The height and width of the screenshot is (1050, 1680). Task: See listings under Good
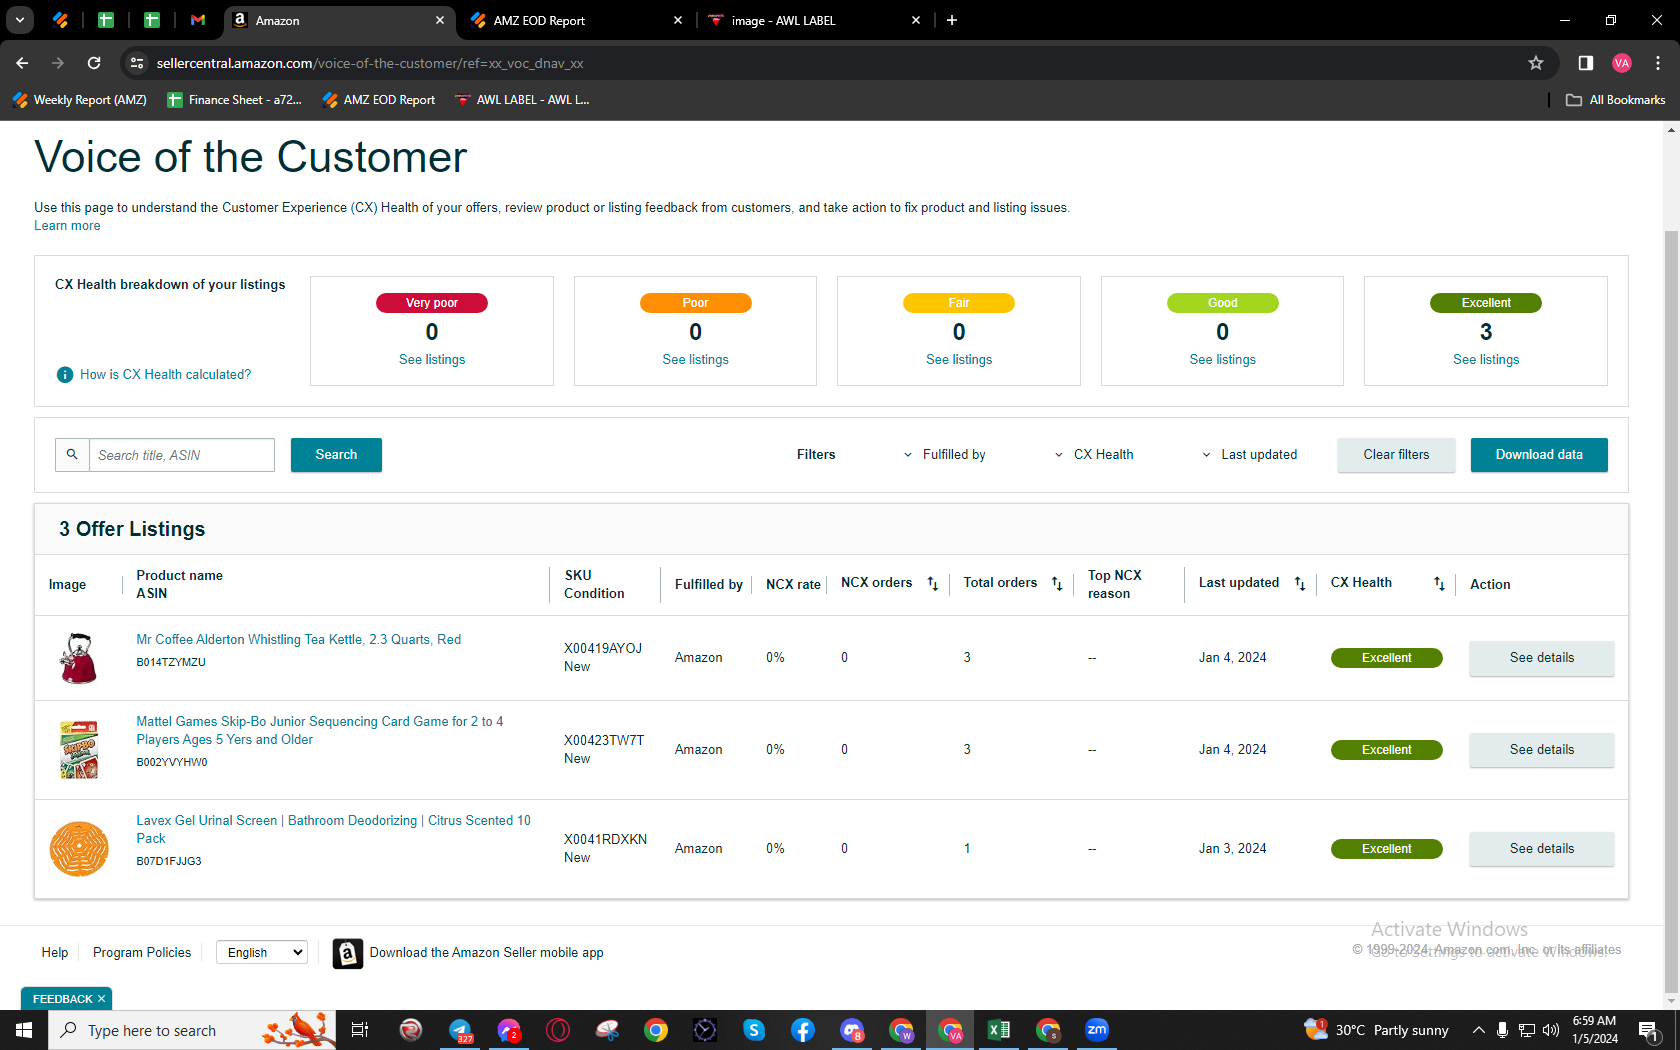coord(1222,360)
